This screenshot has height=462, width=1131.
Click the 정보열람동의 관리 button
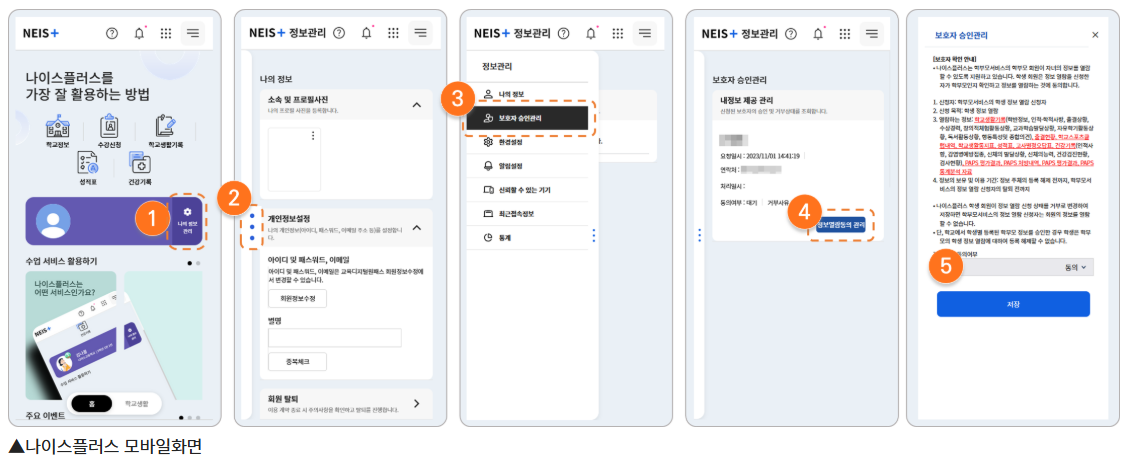coord(840,225)
